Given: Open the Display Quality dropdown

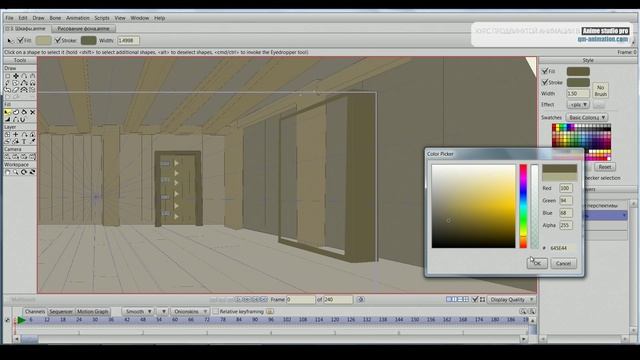Looking at the screenshot, I should pyautogui.click(x=512, y=300).
